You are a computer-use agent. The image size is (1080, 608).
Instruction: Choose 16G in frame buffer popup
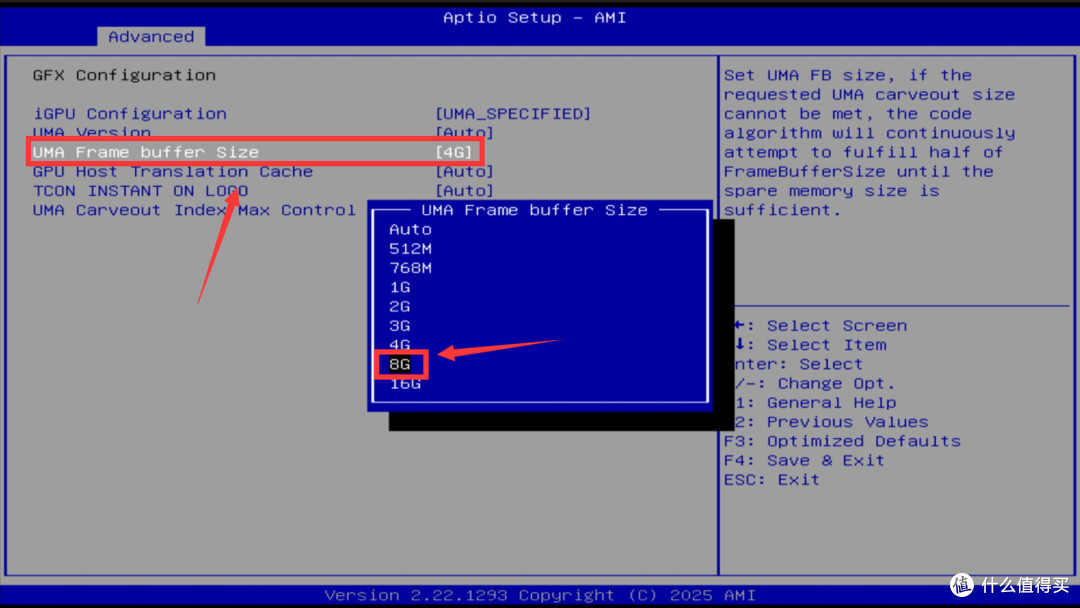(405, 384)
